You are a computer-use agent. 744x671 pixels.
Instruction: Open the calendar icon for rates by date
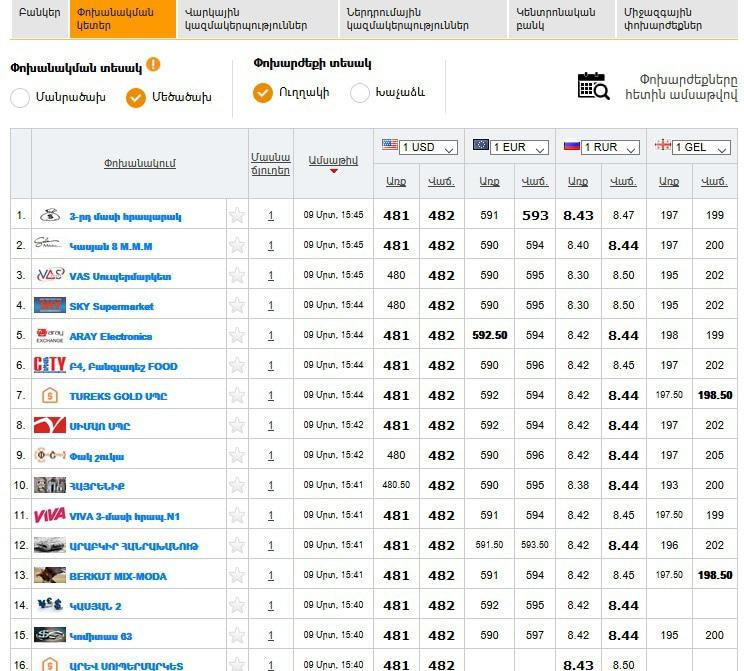tap(593, 86)
